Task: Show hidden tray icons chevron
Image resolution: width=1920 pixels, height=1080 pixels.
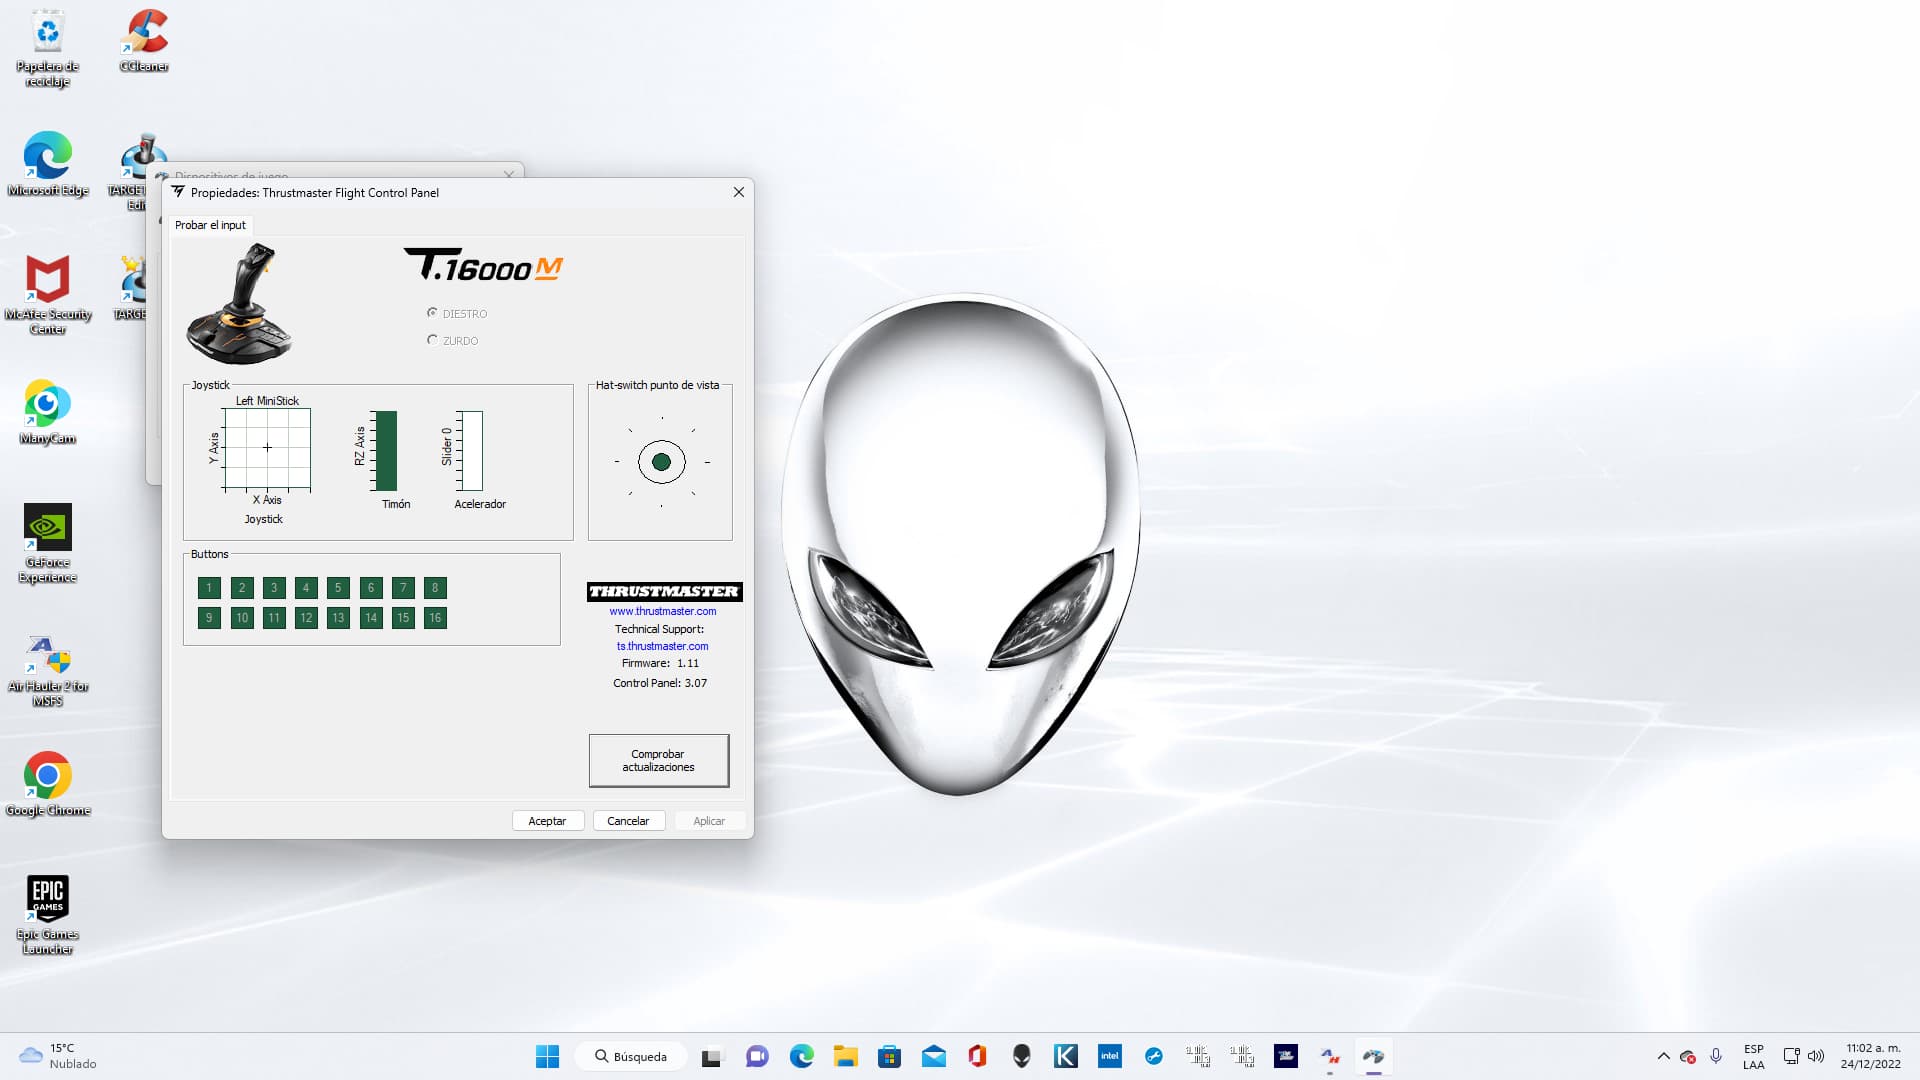Action: 1663,1056
